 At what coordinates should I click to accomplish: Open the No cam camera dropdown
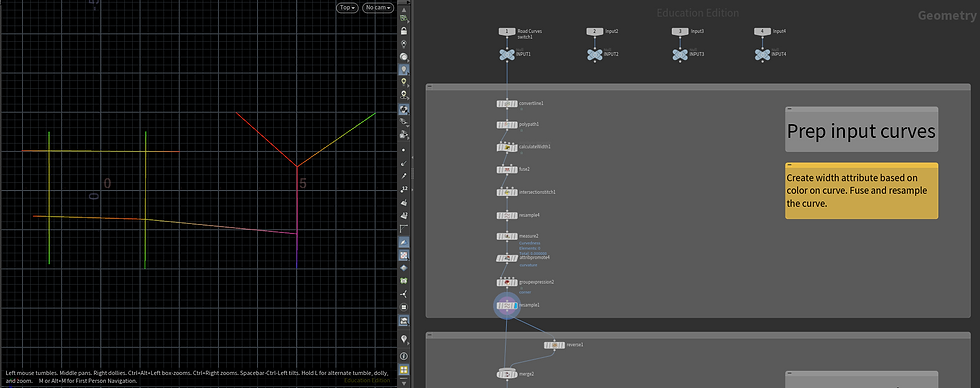click(379, 7)
